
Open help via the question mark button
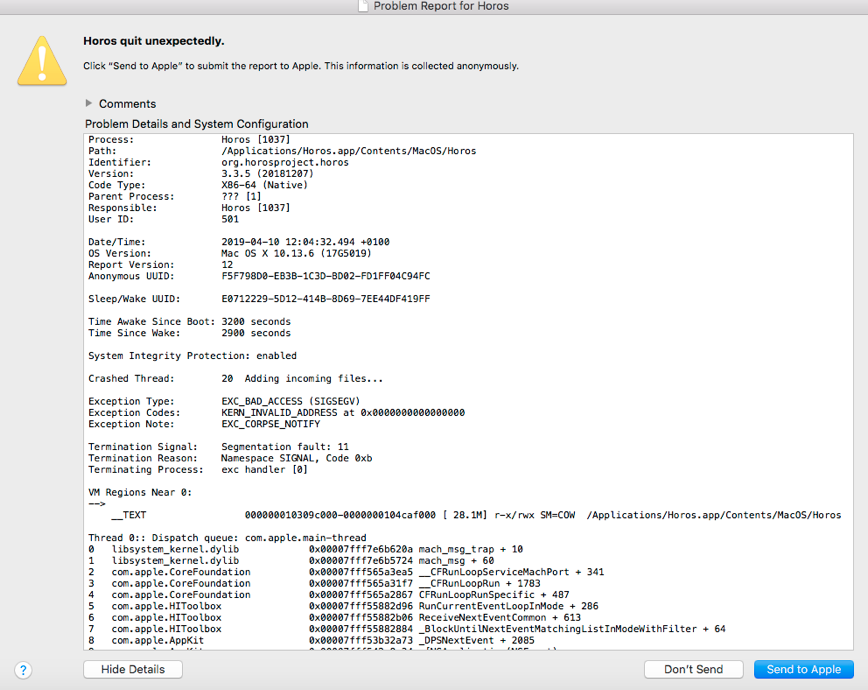click(x=23, y=670)
